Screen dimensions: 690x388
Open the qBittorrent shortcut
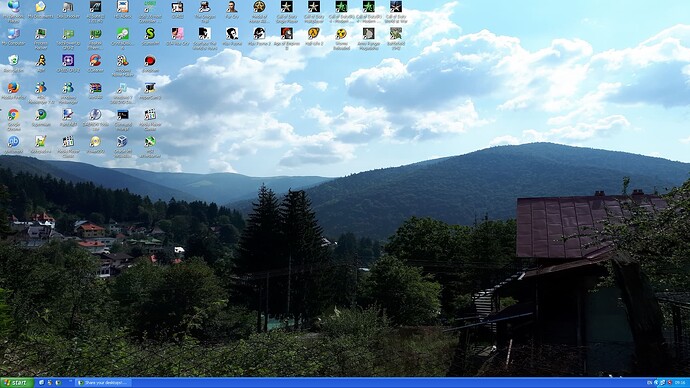pyautogui.click(x=13, y=141)
